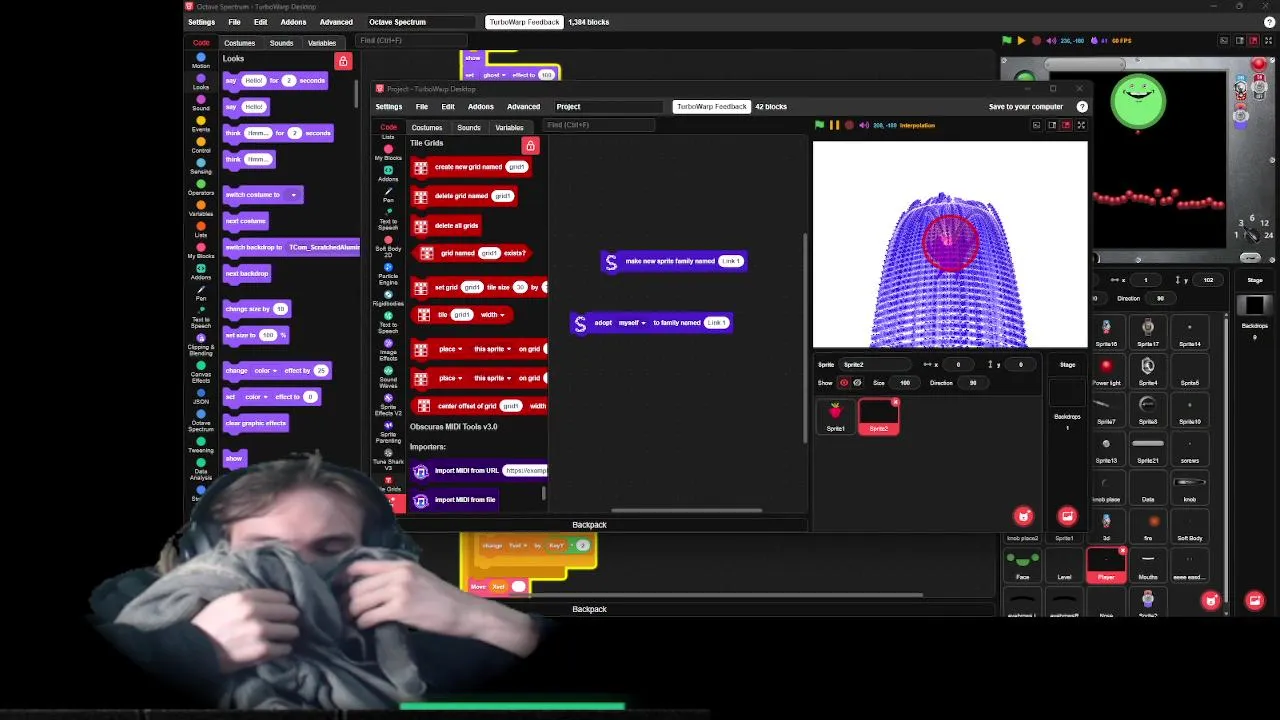
Task: Select Sensing category in Octave Spectrum window
Action: pos(201,166)
